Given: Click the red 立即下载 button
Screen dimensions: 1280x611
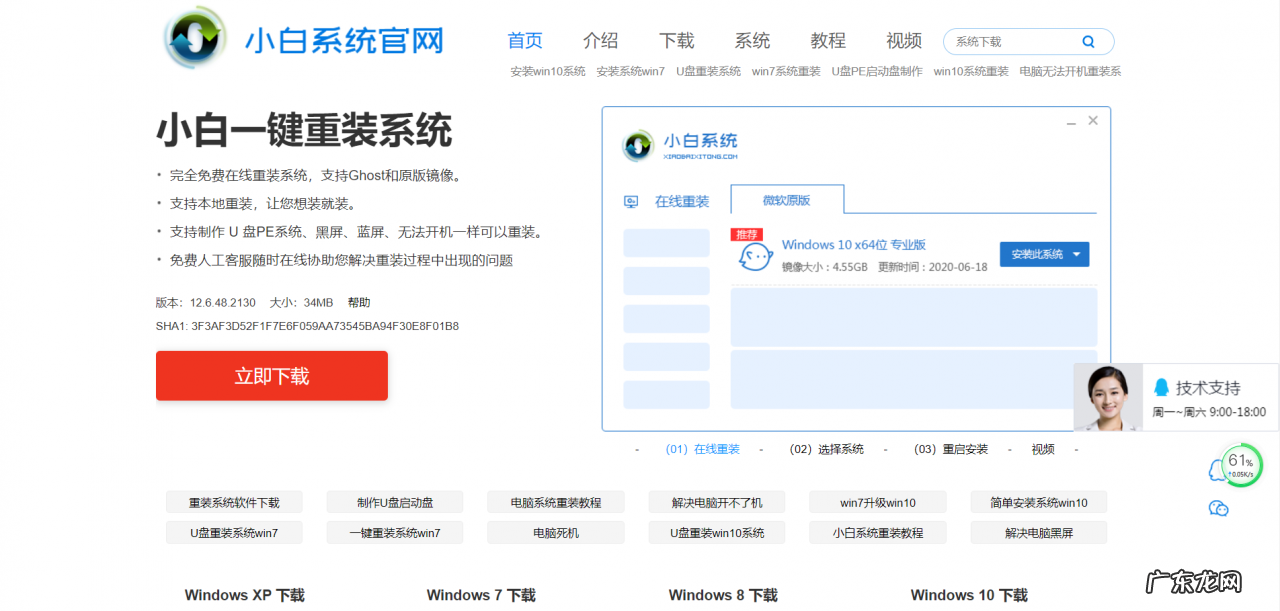Looking at the screenshot, I should [271, 376].
